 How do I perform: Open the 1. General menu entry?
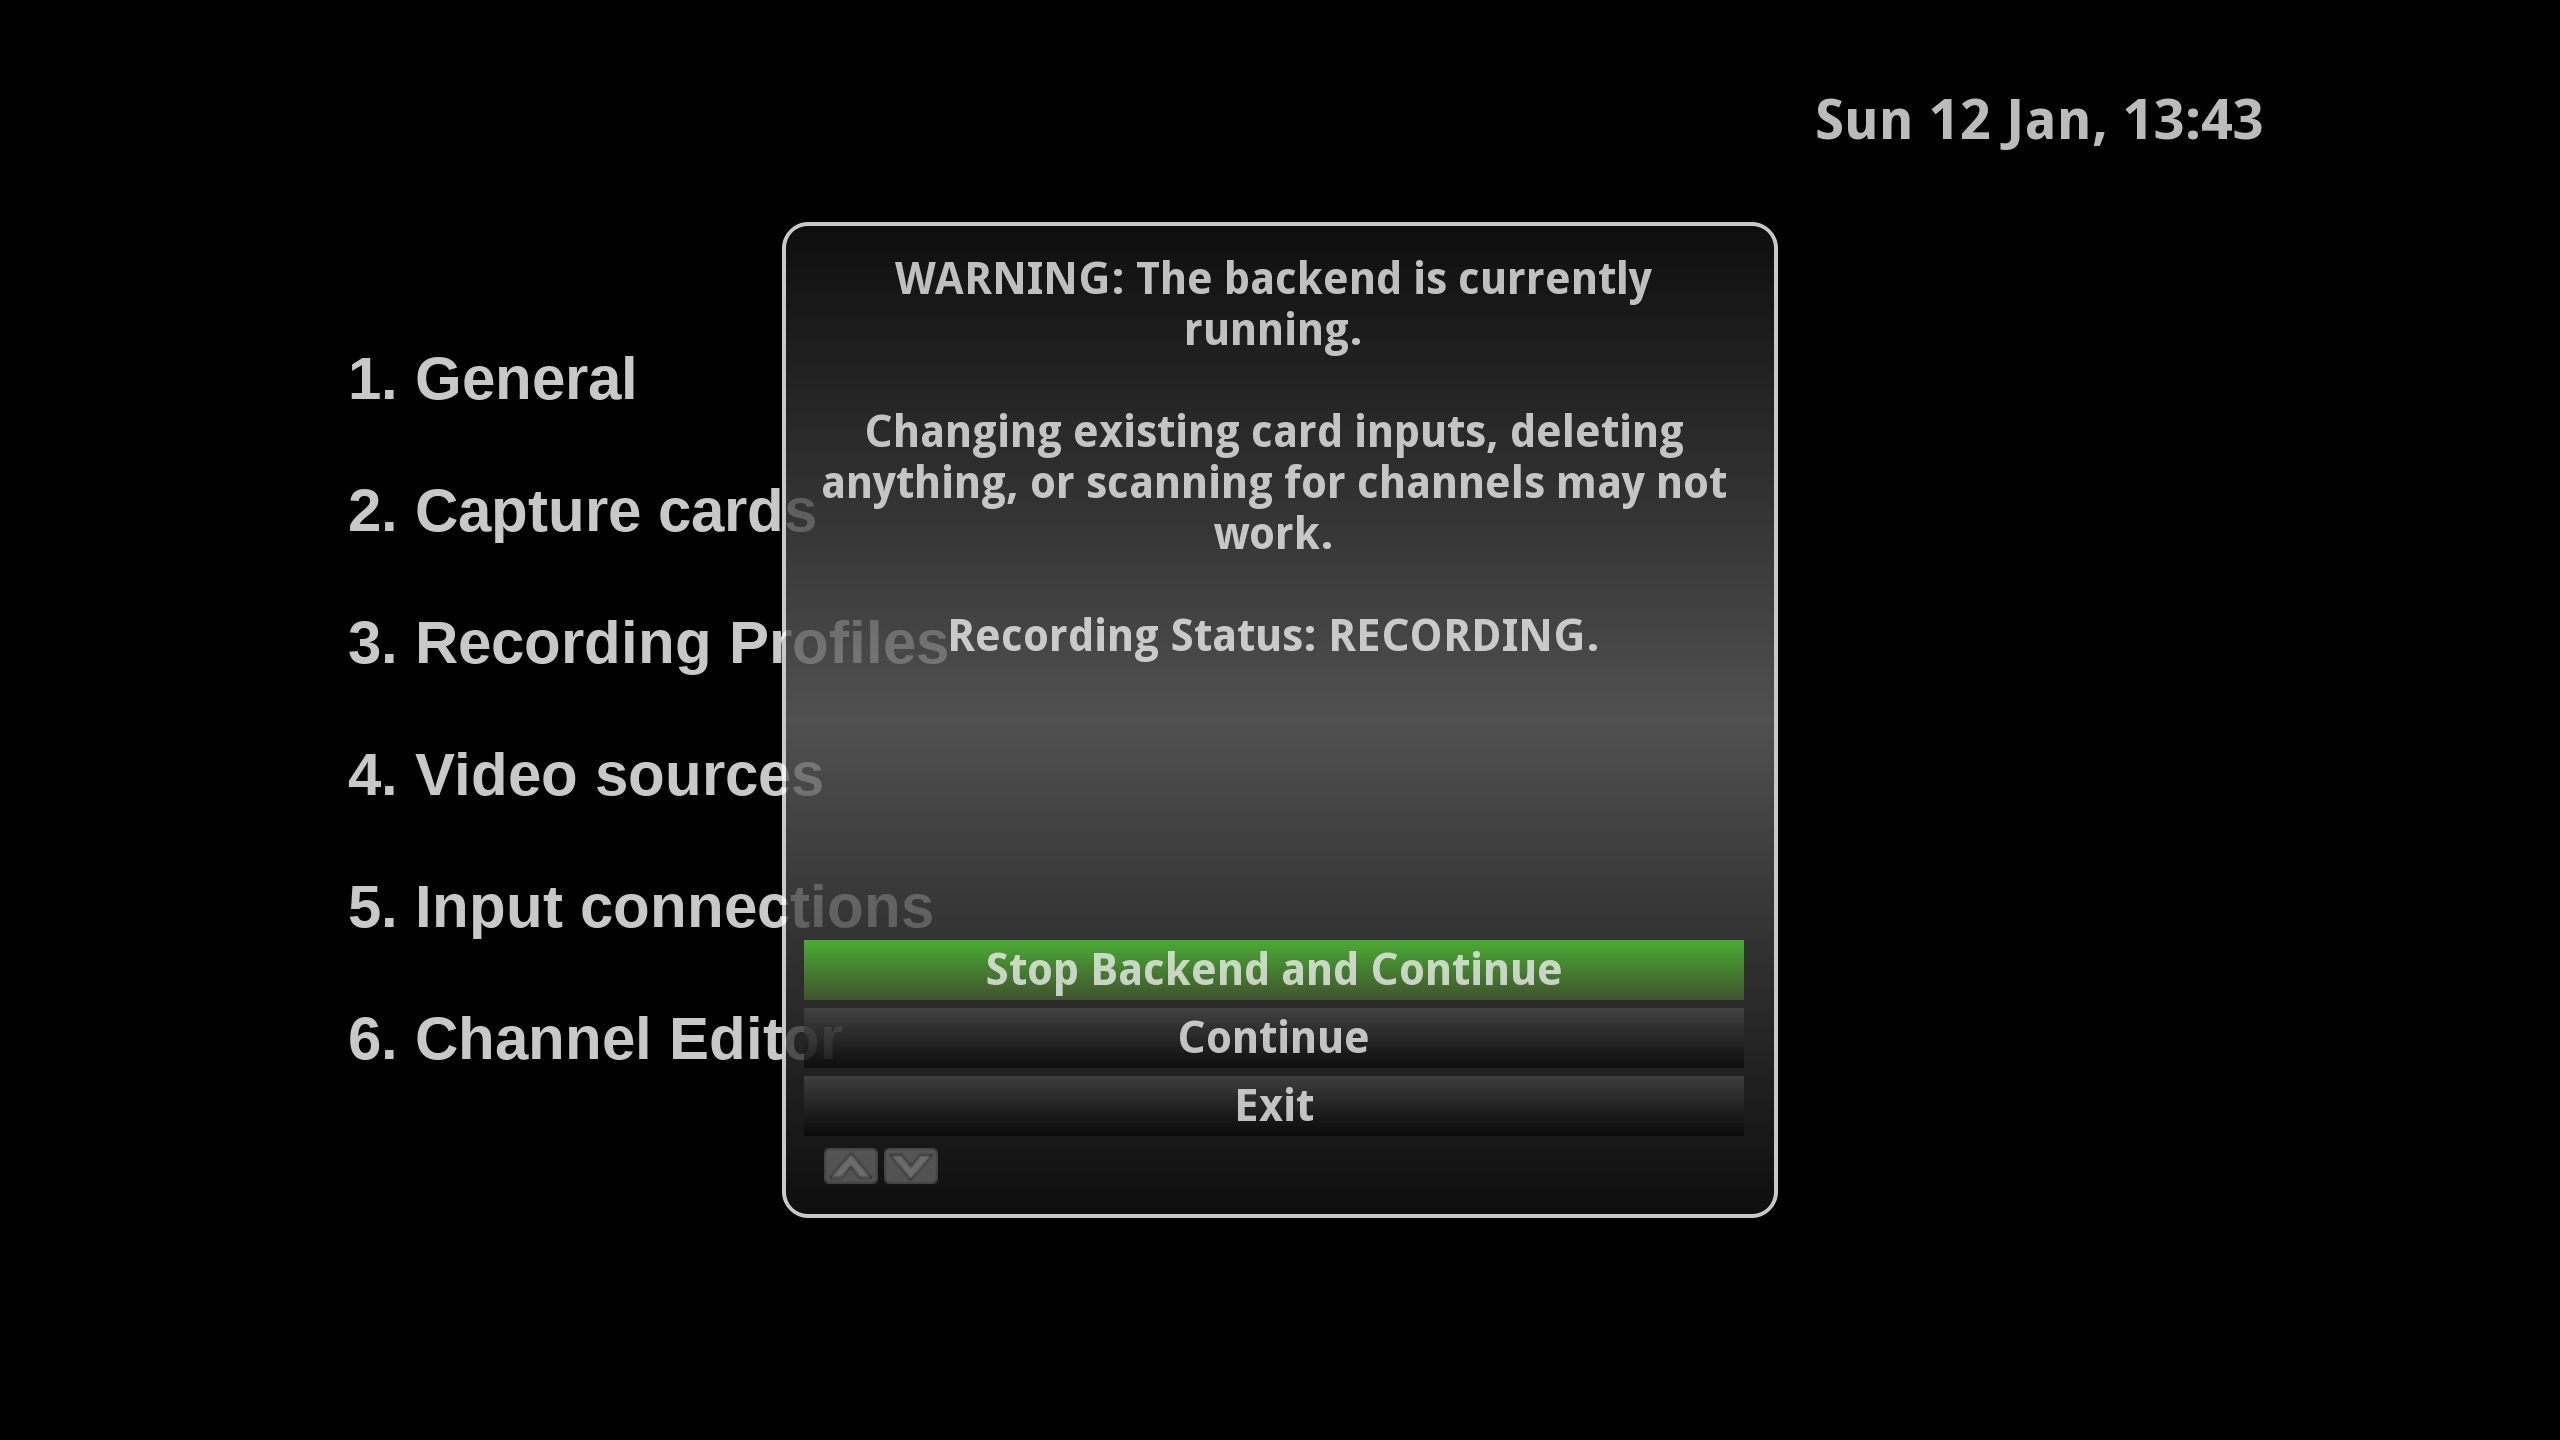[x=492, y=379]
